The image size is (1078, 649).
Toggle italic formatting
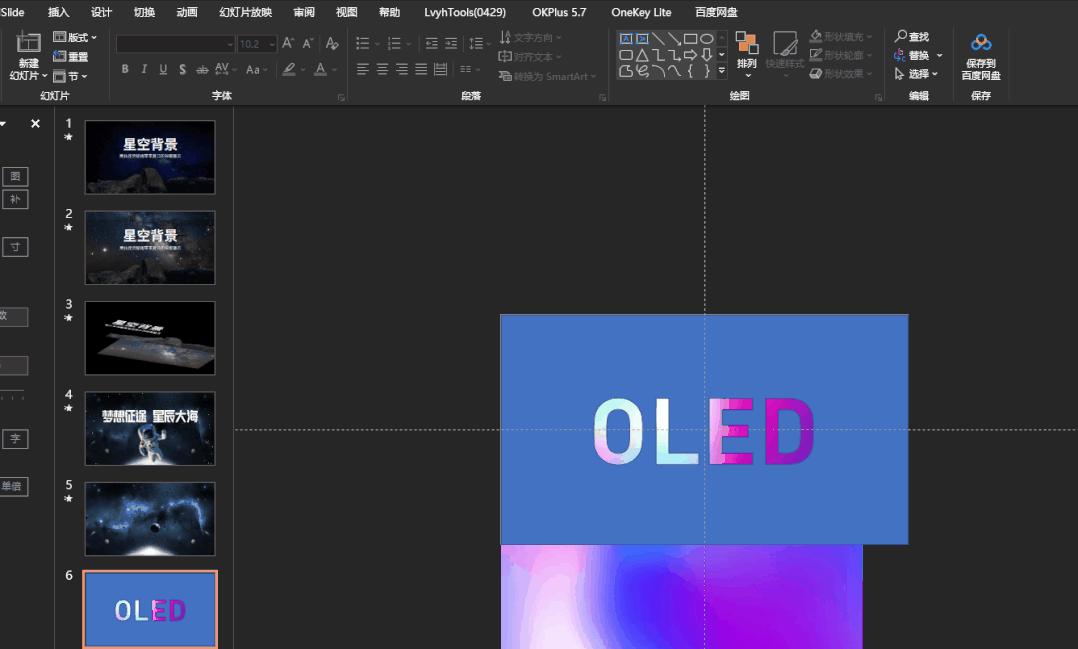(x=144, y=70)
